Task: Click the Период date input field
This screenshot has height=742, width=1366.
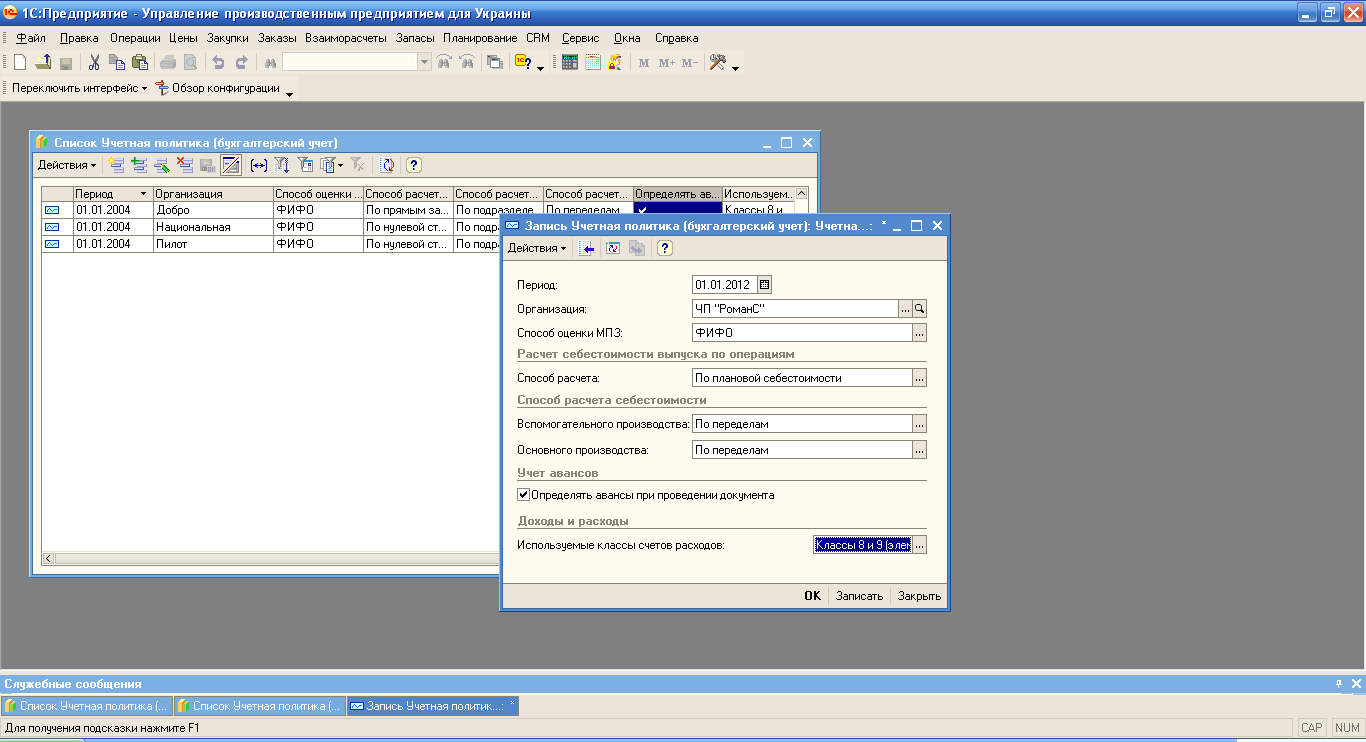Action: [x=725, y=285]
